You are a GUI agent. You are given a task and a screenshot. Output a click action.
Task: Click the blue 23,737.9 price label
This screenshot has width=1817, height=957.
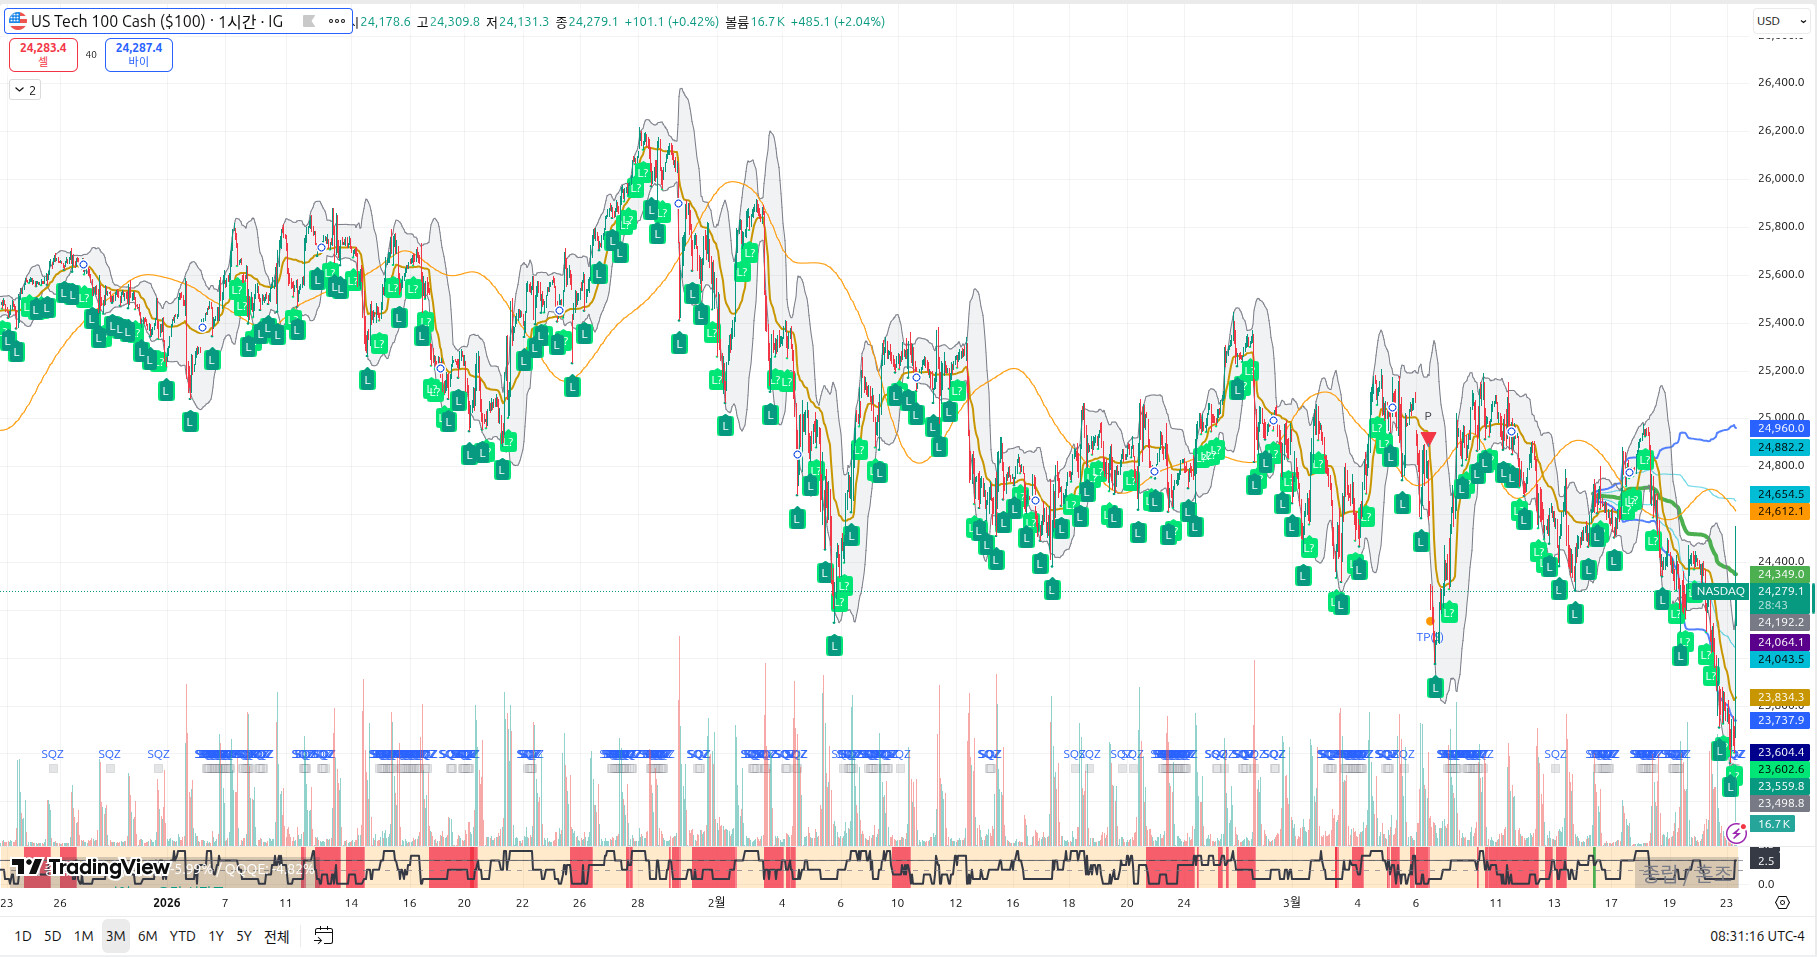pos(1781,720)
